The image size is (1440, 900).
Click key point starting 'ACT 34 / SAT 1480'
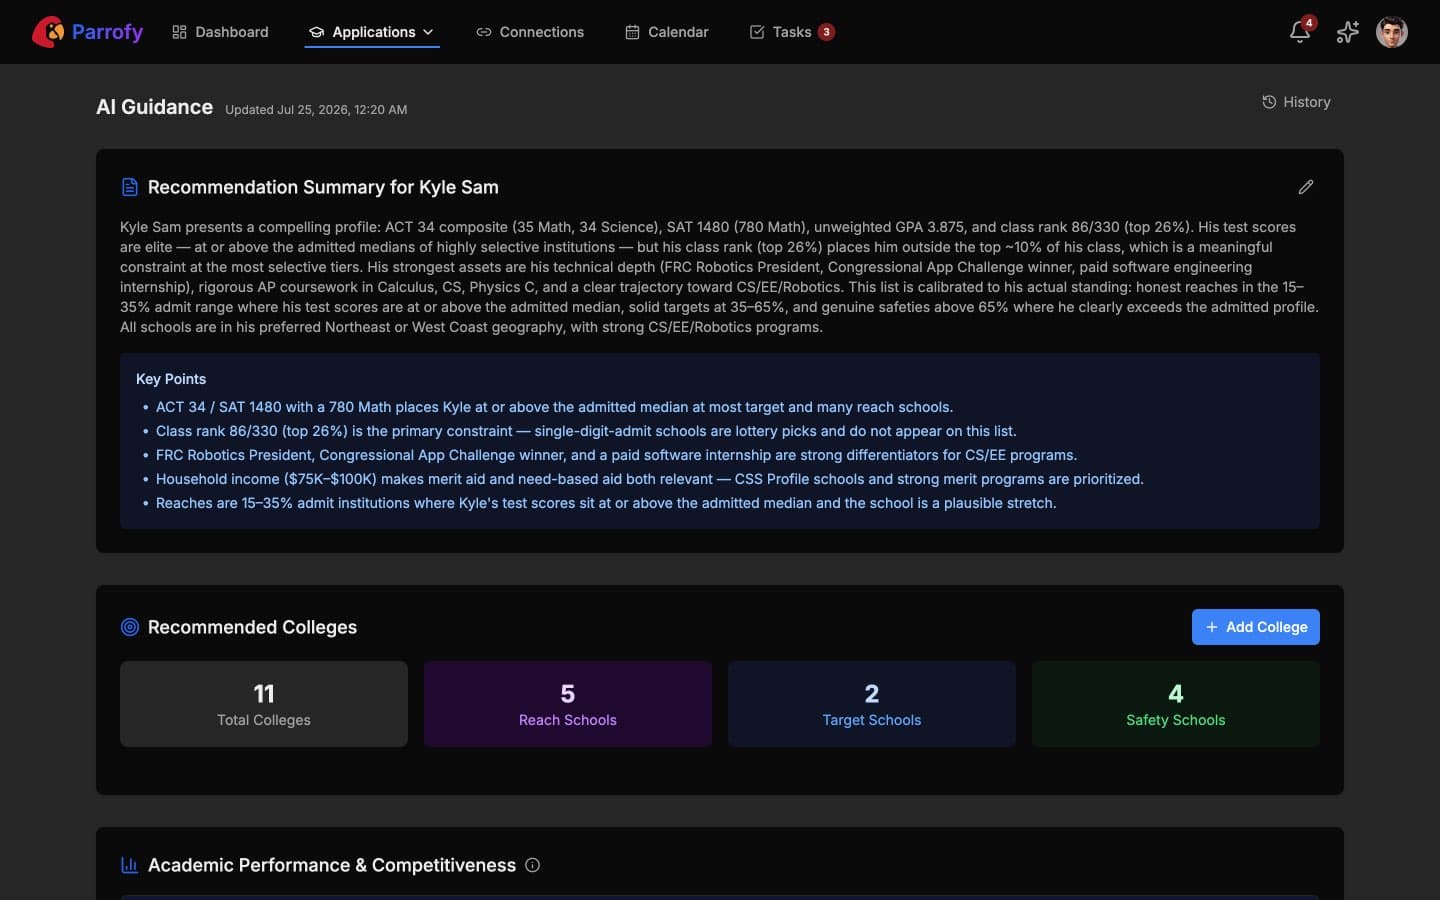pyautogui.click(x=555, y=407)
